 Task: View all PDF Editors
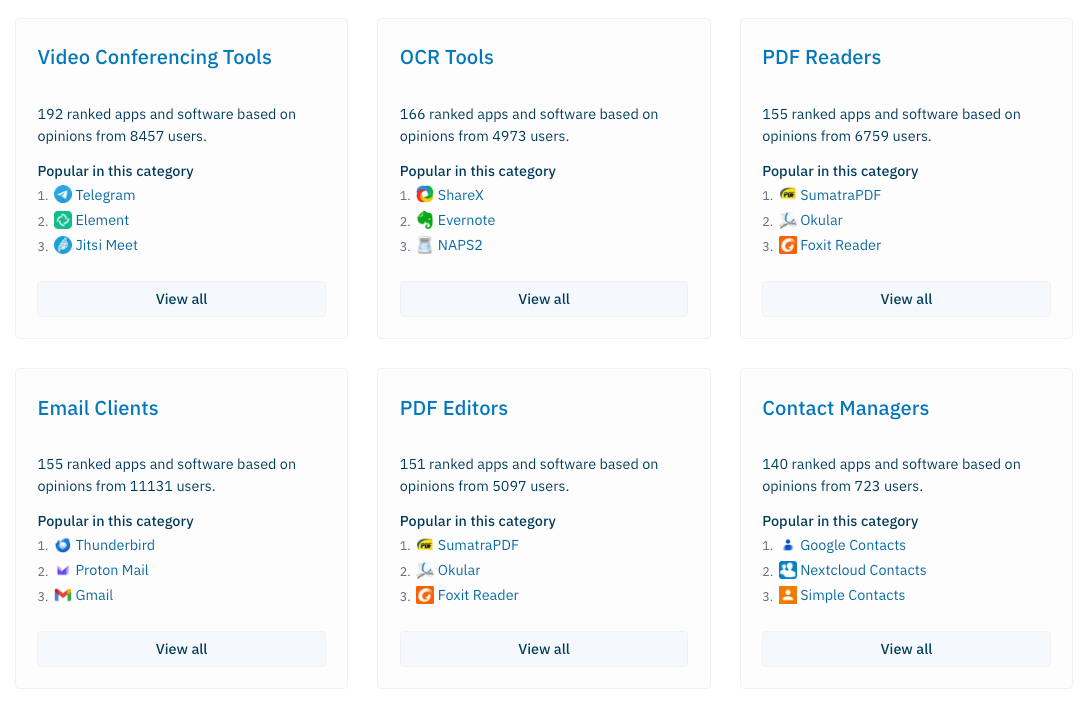pos(544,649)
